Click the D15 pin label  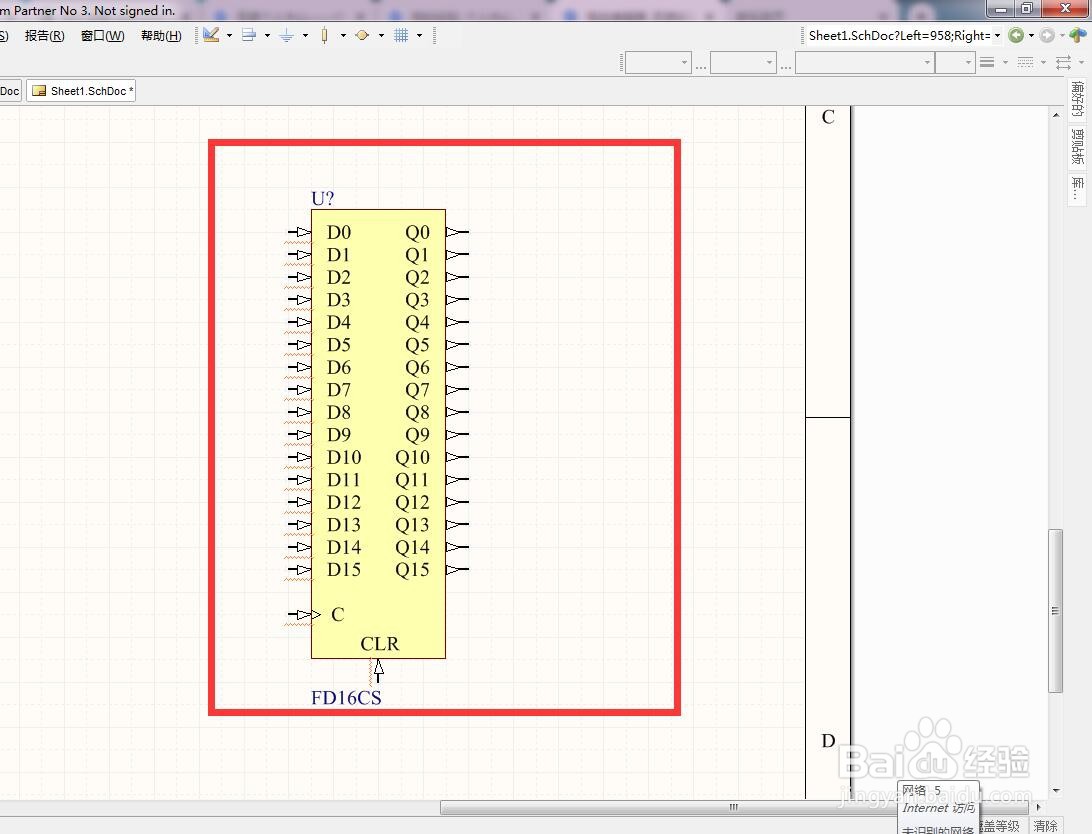click(344, 569)
